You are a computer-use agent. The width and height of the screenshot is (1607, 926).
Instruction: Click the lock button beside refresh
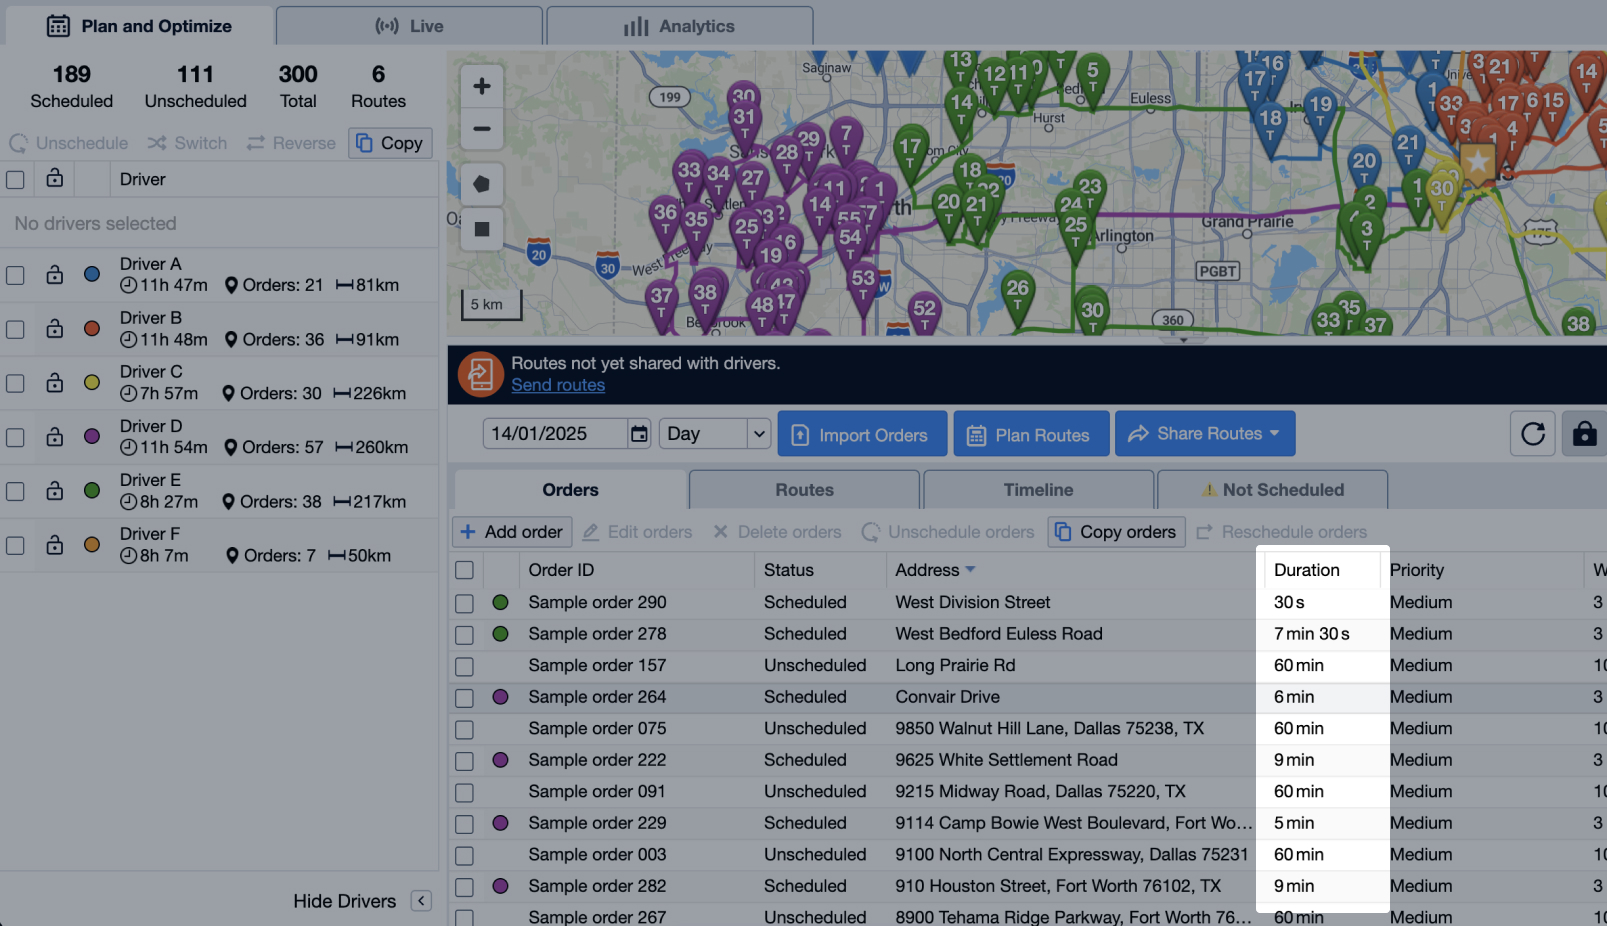1584,434
